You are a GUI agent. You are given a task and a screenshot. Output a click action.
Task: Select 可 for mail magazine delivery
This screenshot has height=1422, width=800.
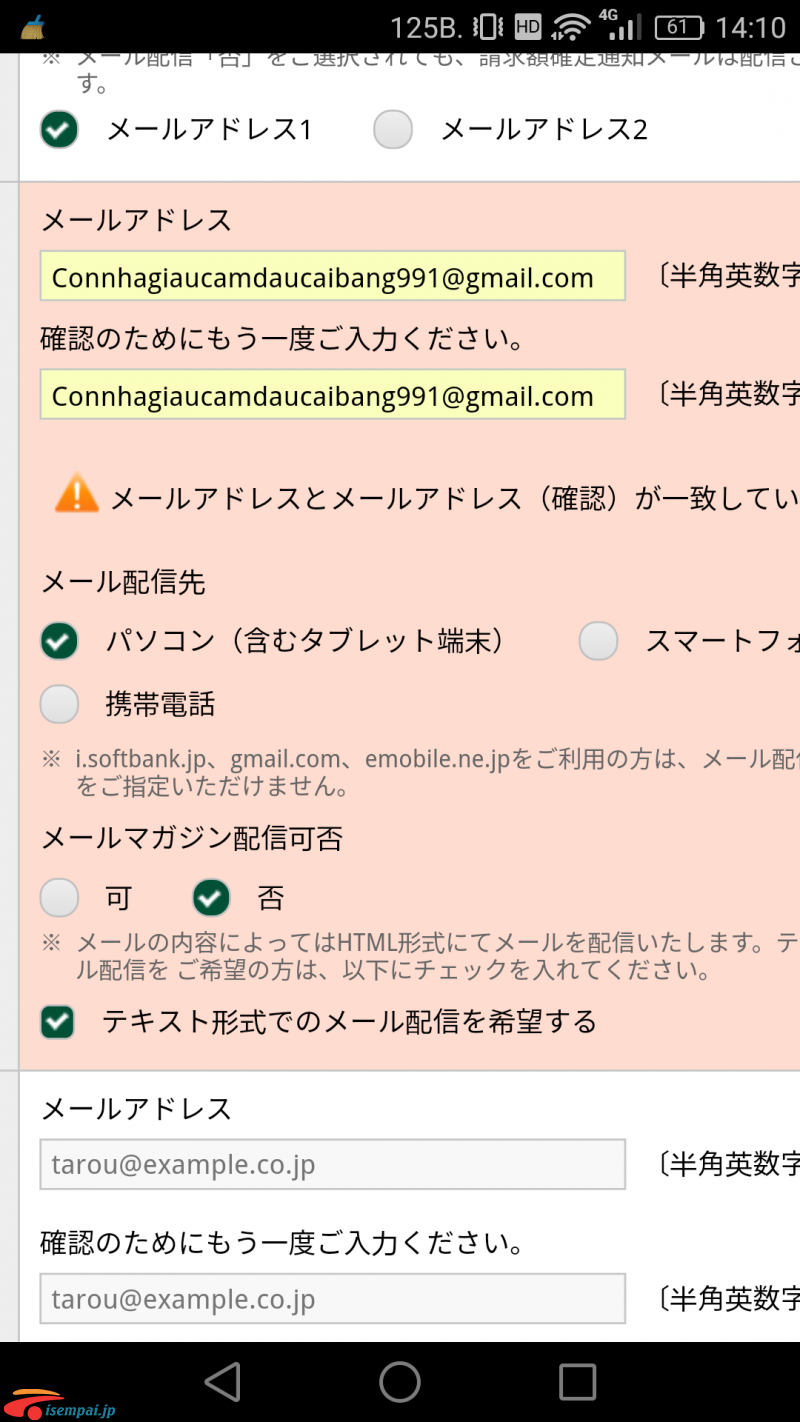[x=59, y=898]
